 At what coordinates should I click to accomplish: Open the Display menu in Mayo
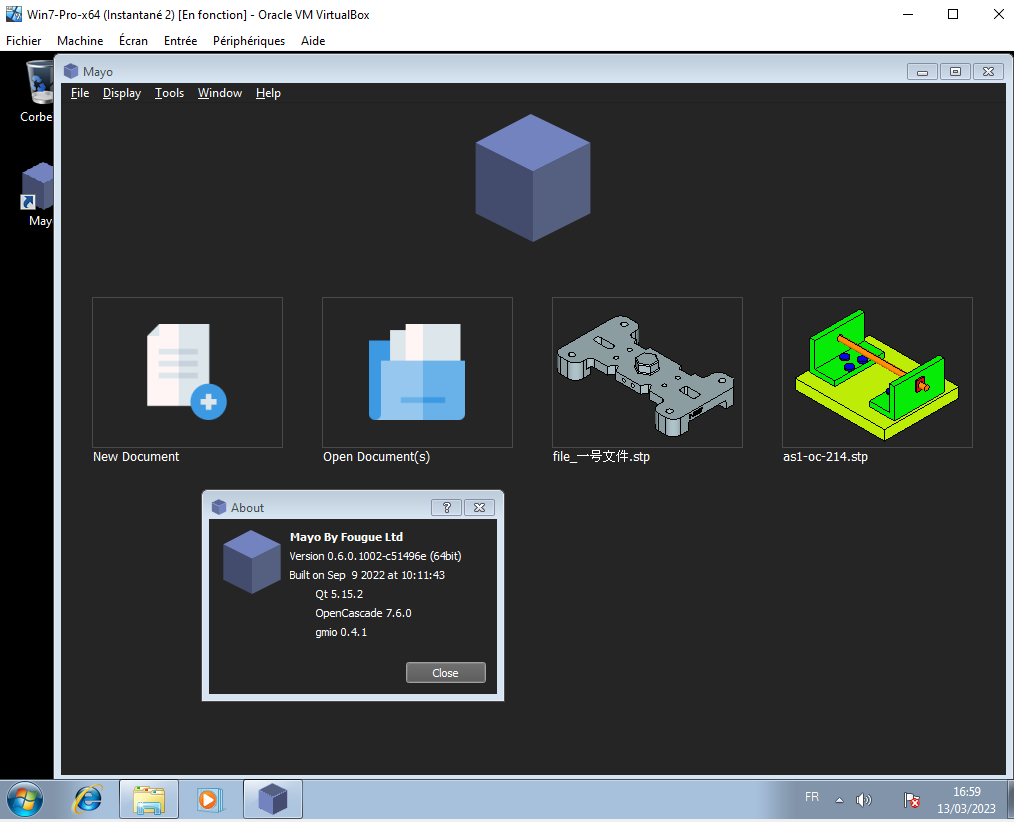click(x=122, y=93)
